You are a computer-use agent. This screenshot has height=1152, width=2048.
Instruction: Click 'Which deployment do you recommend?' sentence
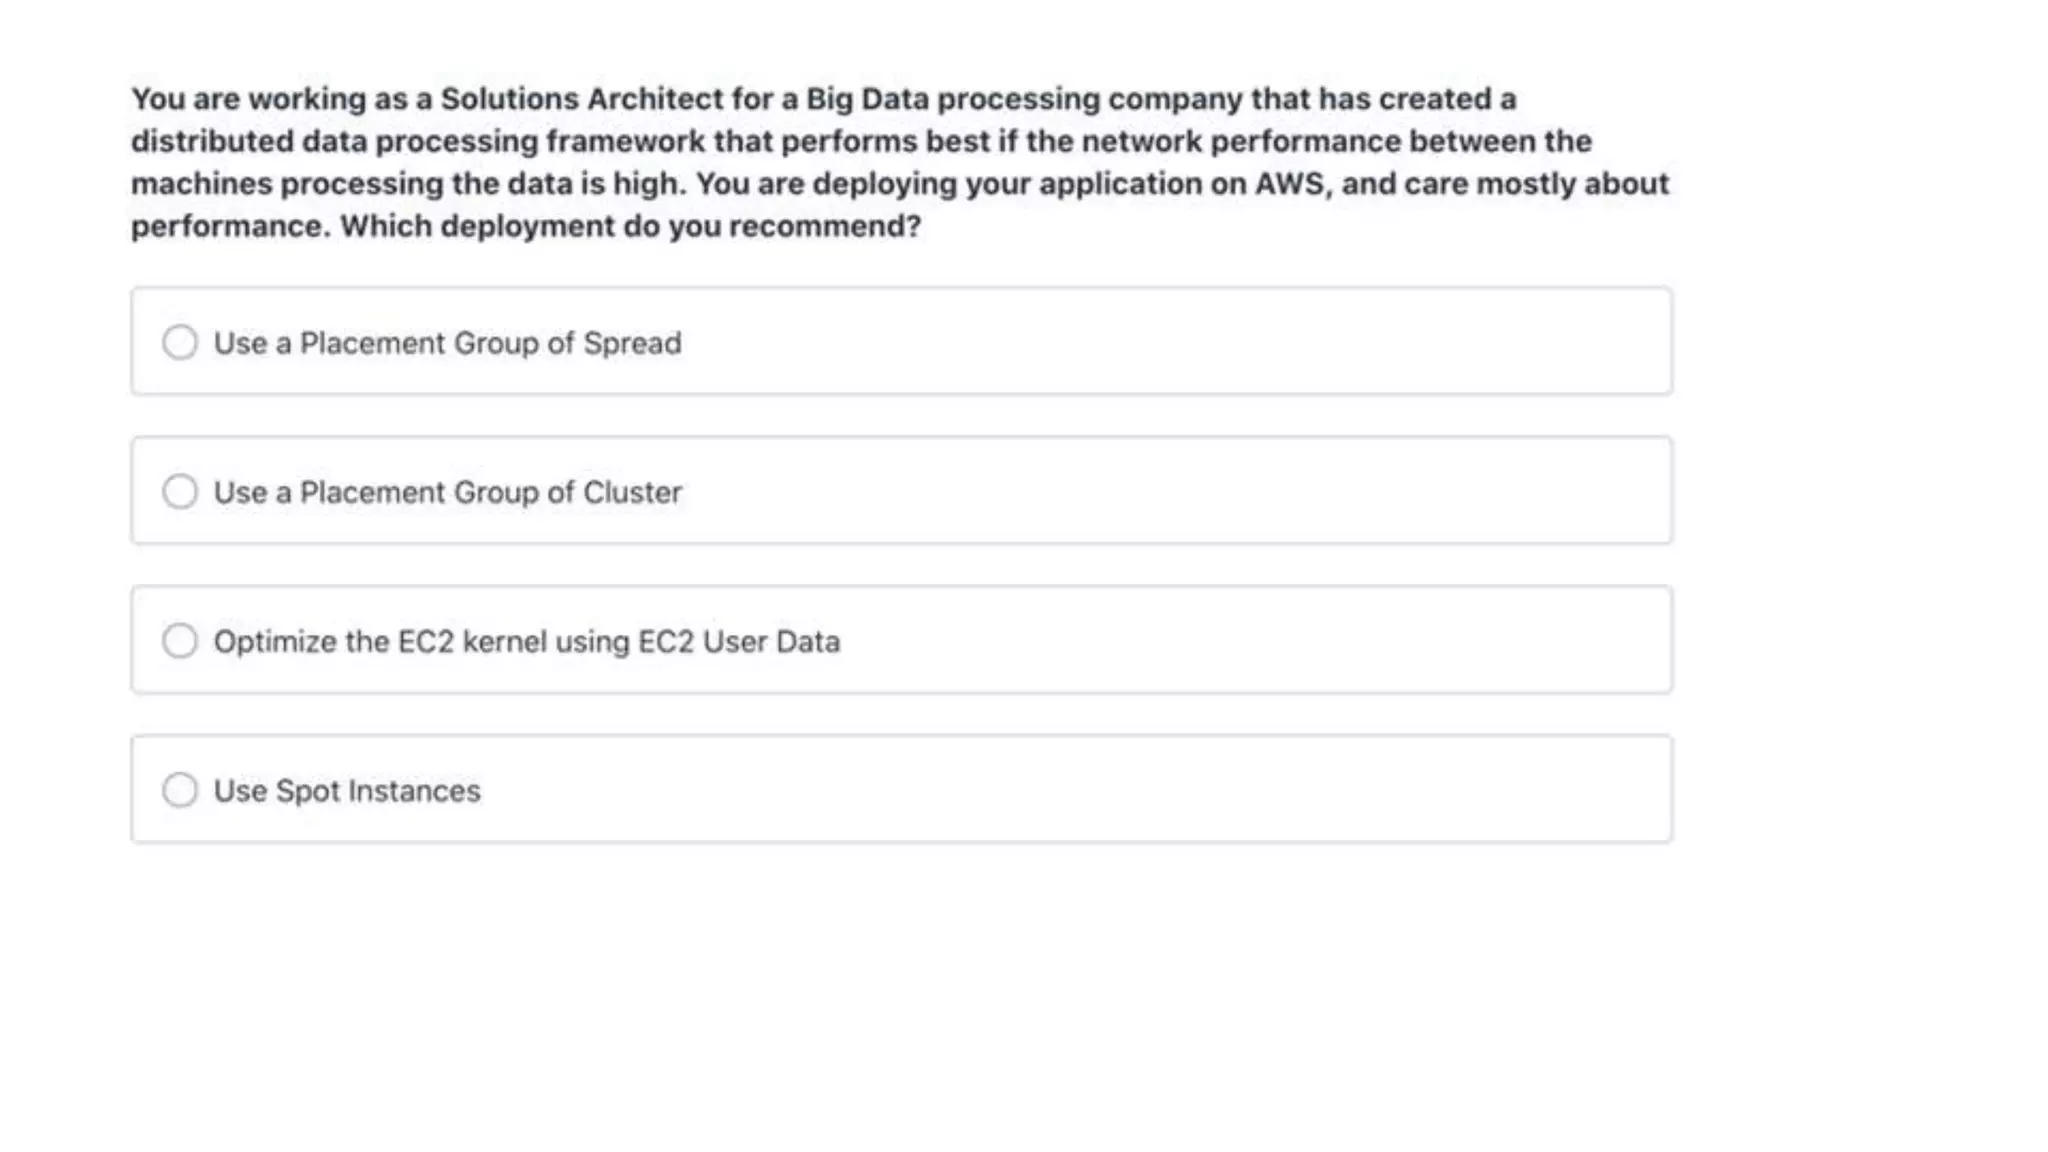pyautogui.click(x=630, y=226)
